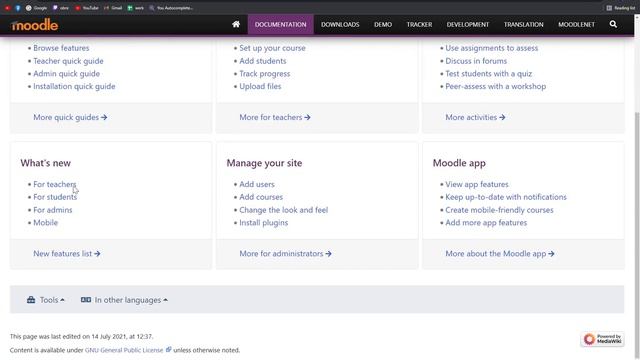Click More quick guides link
Screen dimensions: 640x360
(x=70, y=117)
